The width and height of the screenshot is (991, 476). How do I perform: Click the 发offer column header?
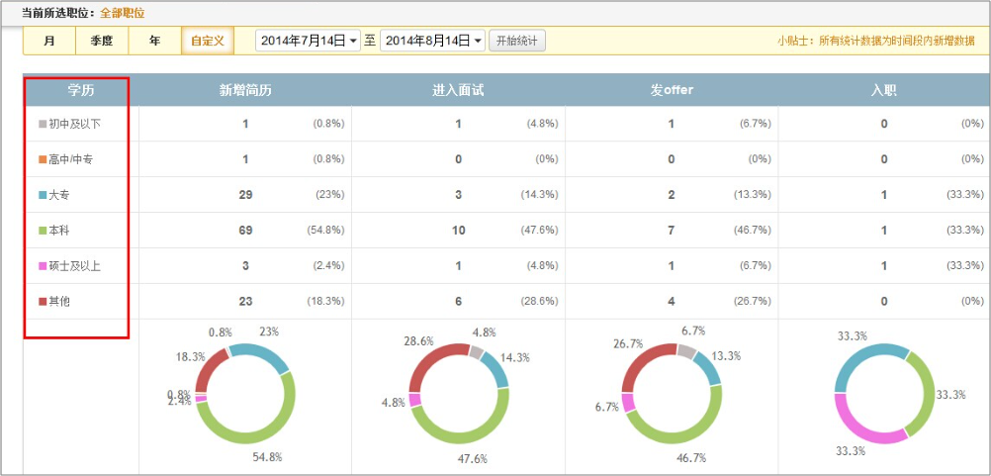[x=671, y=90]
